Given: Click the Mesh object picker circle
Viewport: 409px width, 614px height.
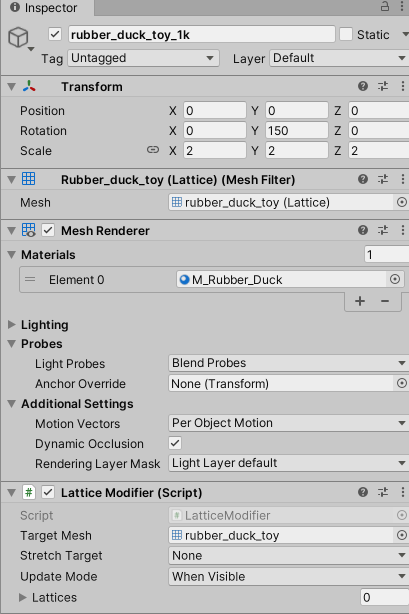Looking at the screenshot, I should [402, 202].
